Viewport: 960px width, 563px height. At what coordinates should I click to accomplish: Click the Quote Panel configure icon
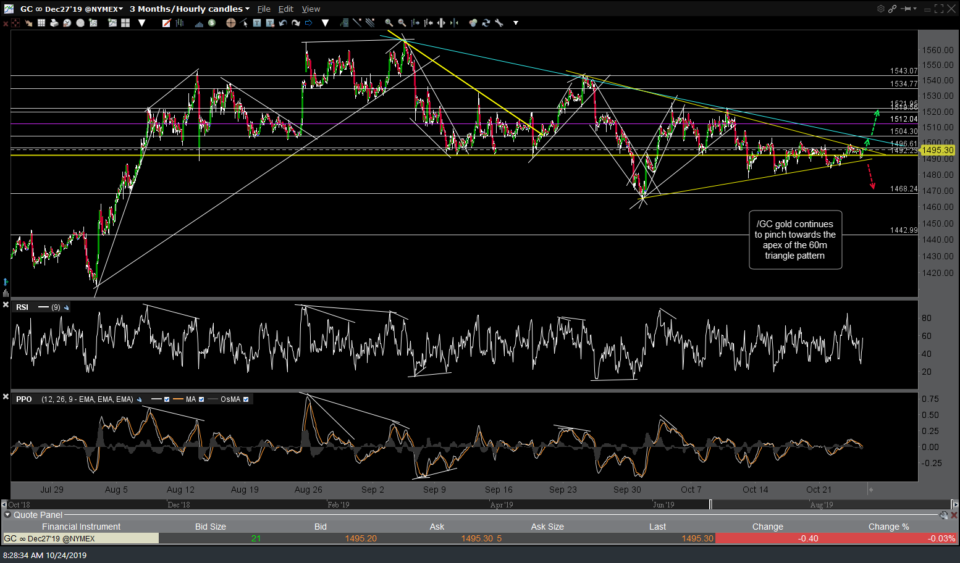click(945, 515)
